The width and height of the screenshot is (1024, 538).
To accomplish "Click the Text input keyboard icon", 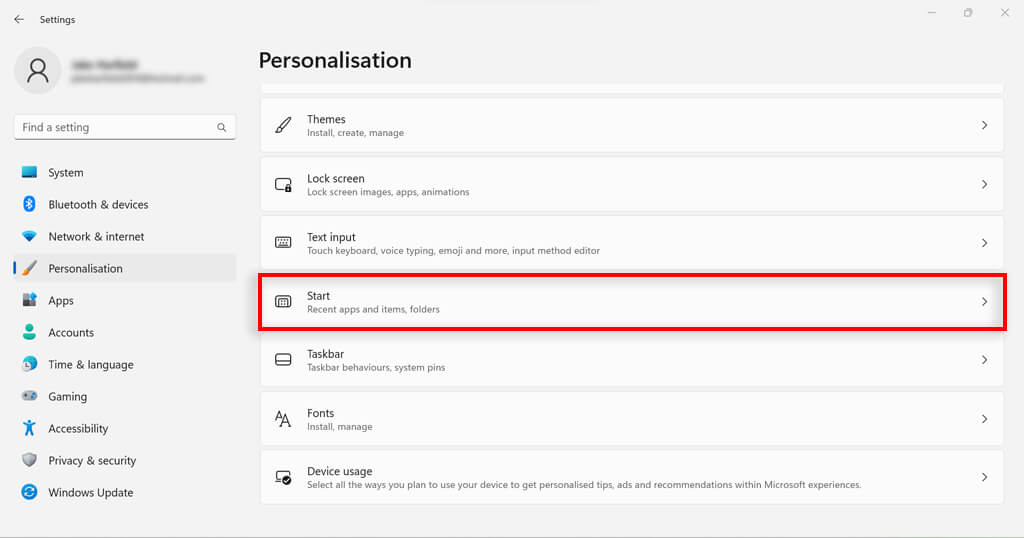I will pyautogui.click(x=283, y=243).
